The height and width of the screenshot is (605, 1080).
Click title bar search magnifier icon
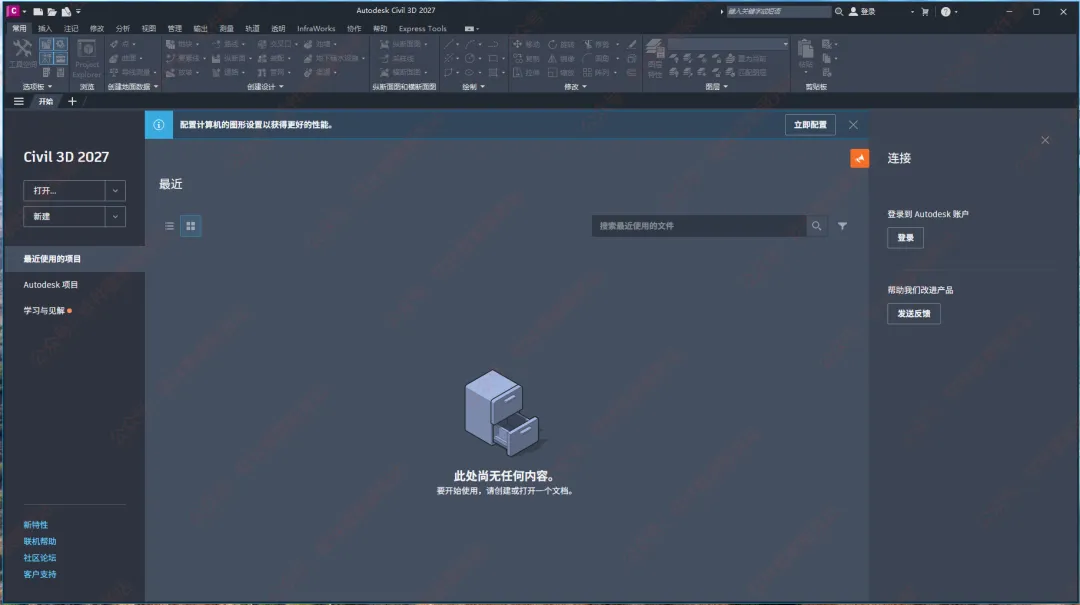click(x=839, y=12)
